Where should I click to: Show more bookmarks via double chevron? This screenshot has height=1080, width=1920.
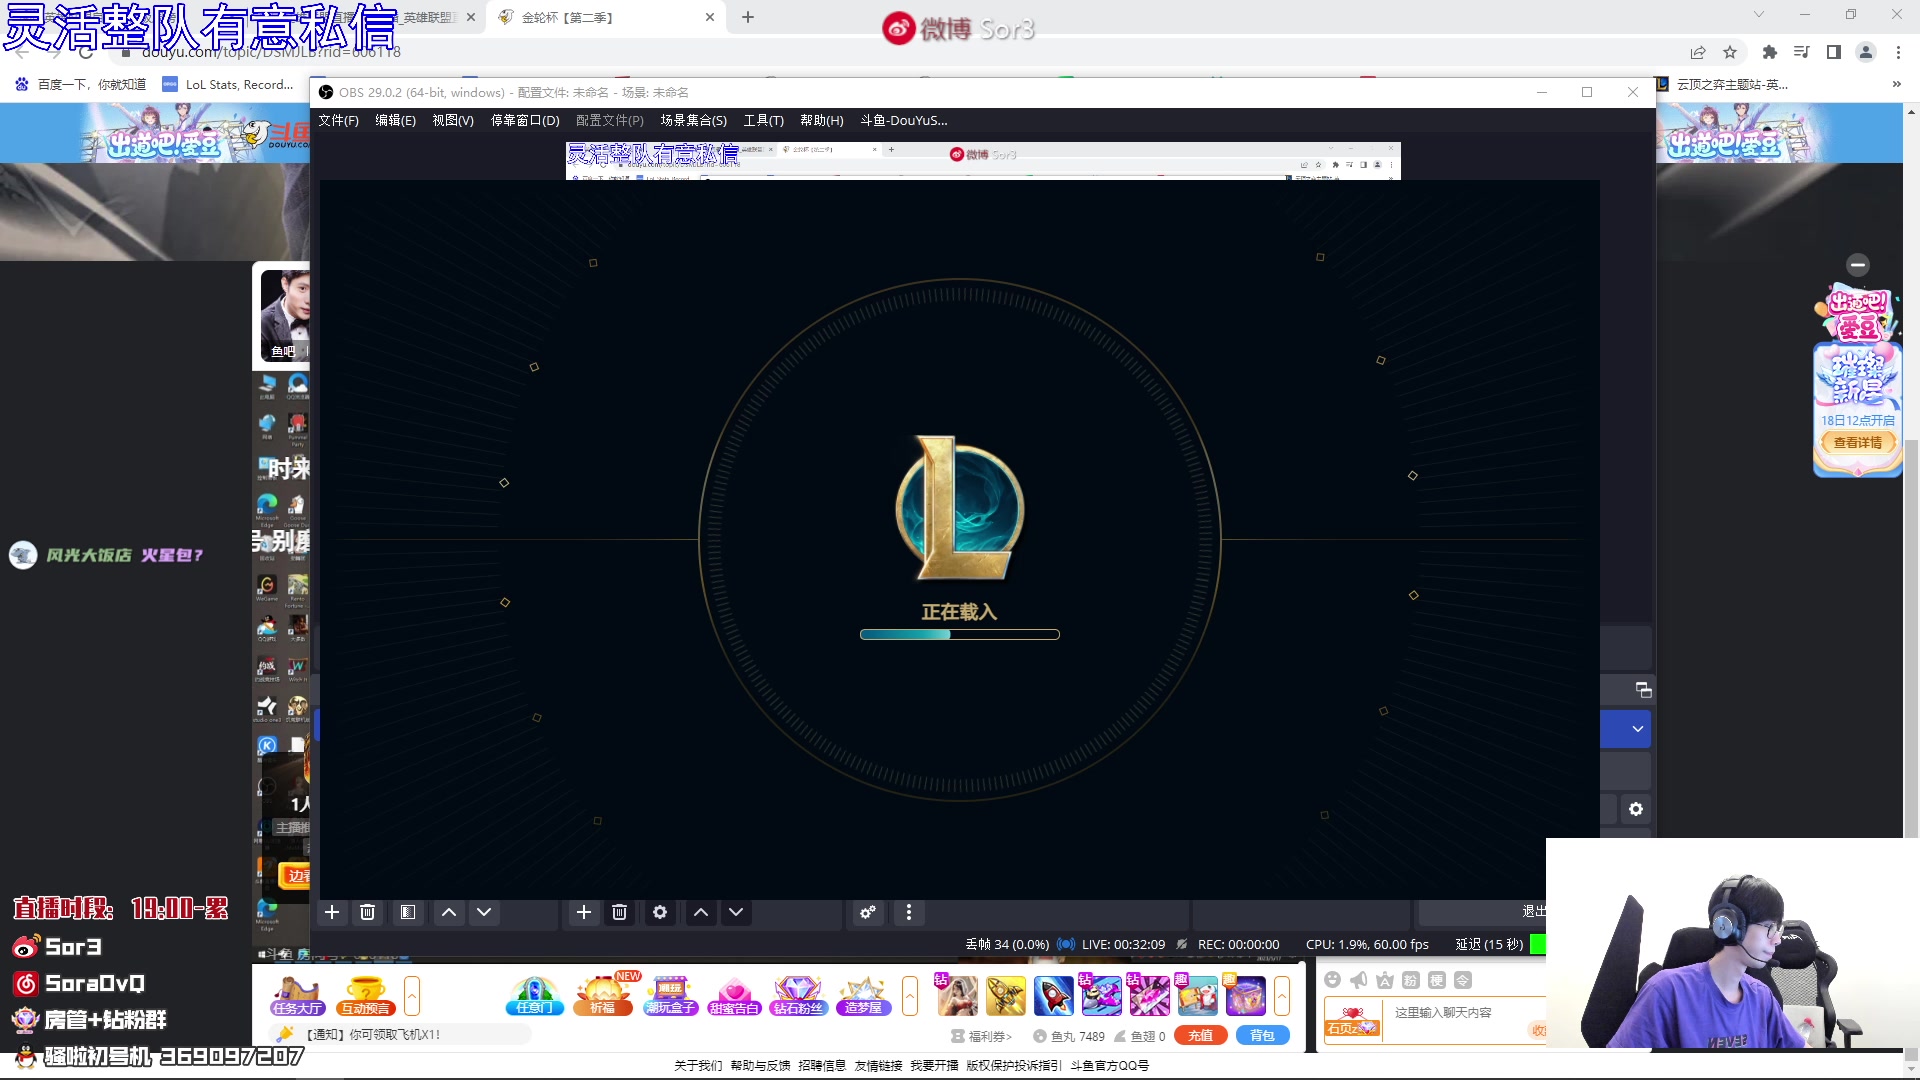(x=1896, y=84)
